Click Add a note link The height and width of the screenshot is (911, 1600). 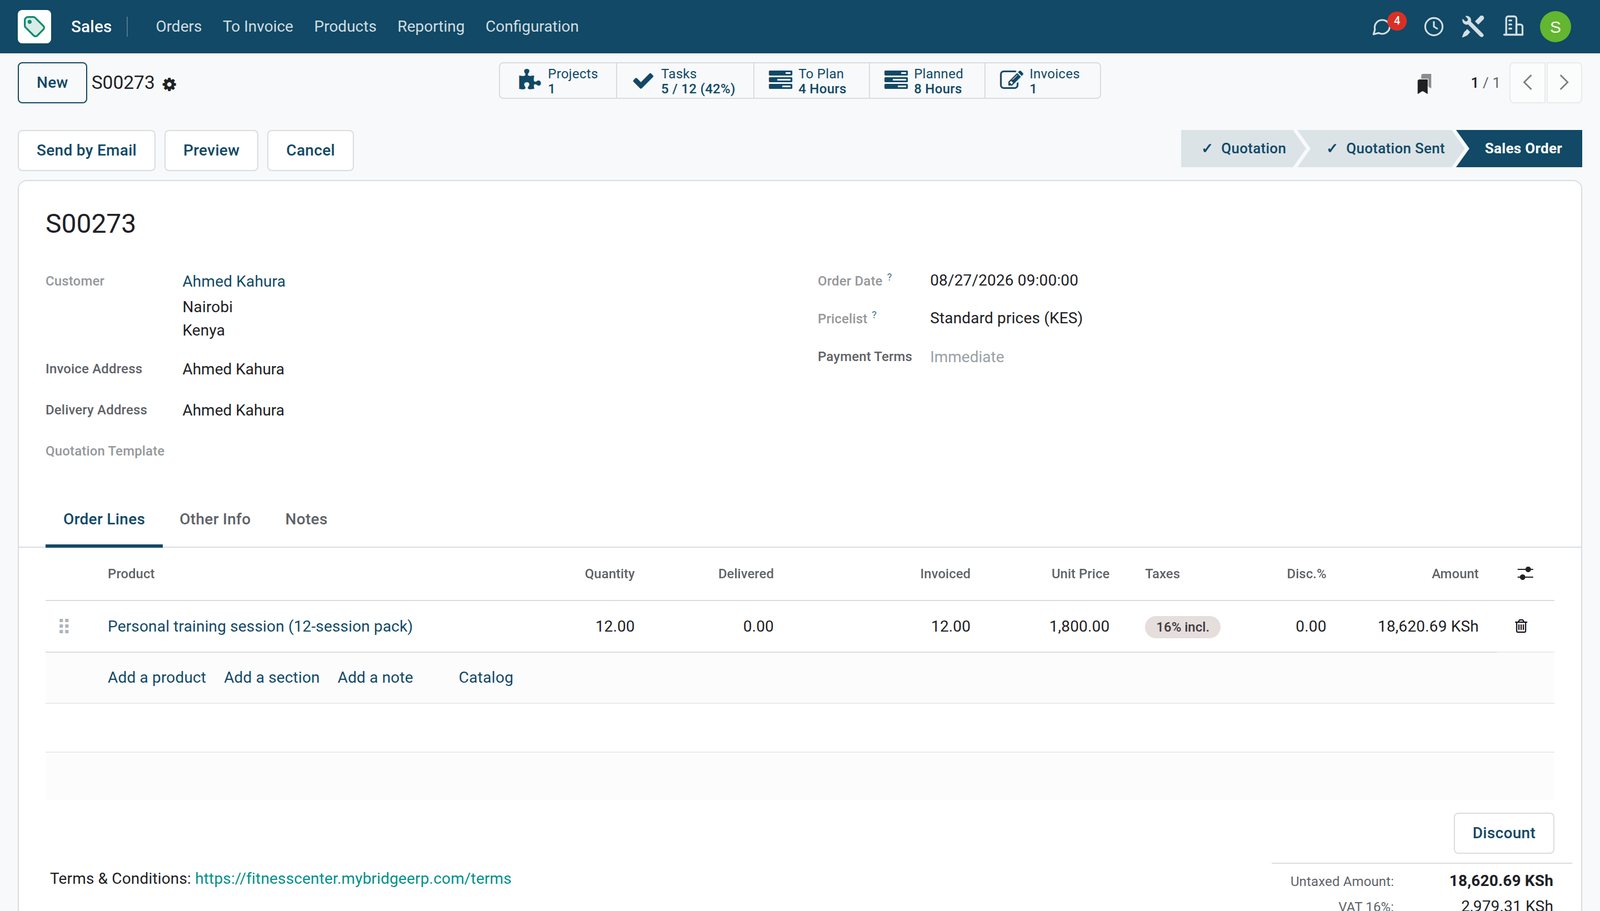point(375,677)
